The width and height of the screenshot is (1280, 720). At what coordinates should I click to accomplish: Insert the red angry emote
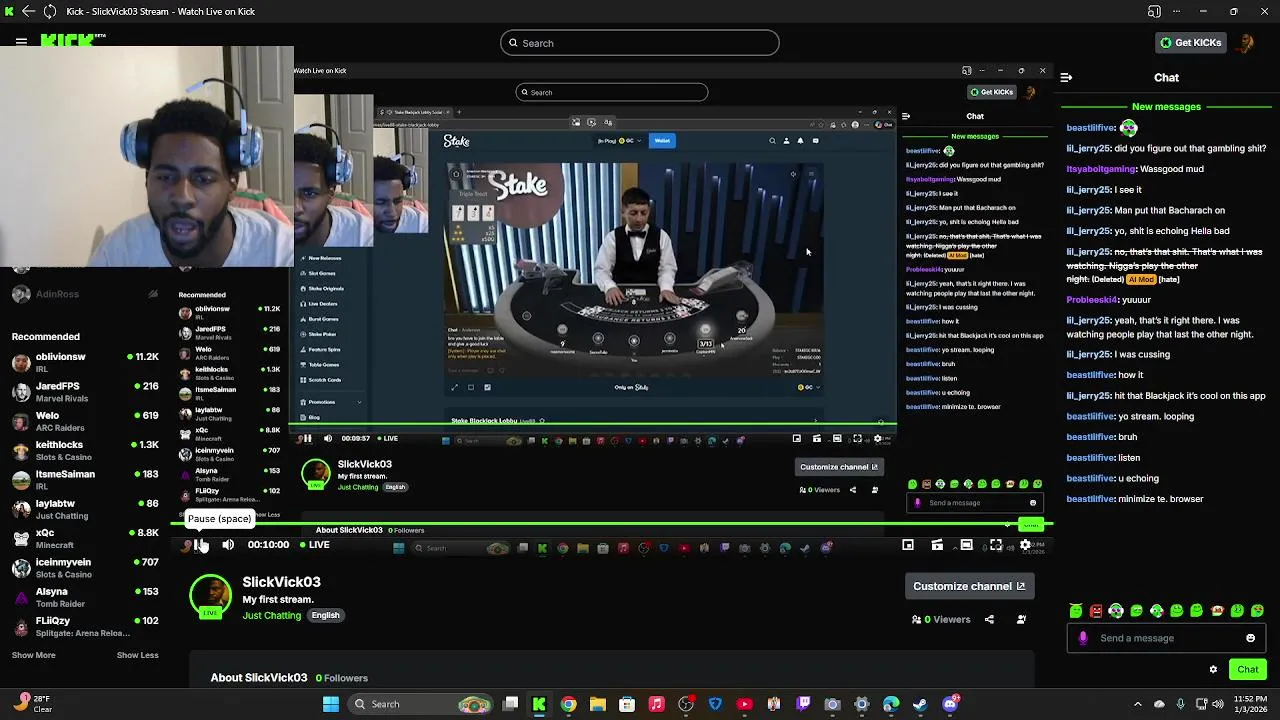(1096, 611)
